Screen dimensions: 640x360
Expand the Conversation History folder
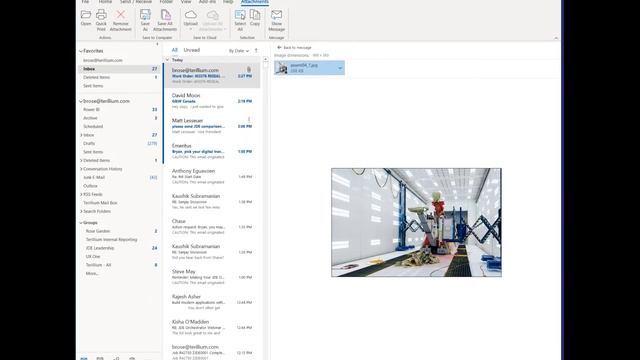click(x=81, y=169)
